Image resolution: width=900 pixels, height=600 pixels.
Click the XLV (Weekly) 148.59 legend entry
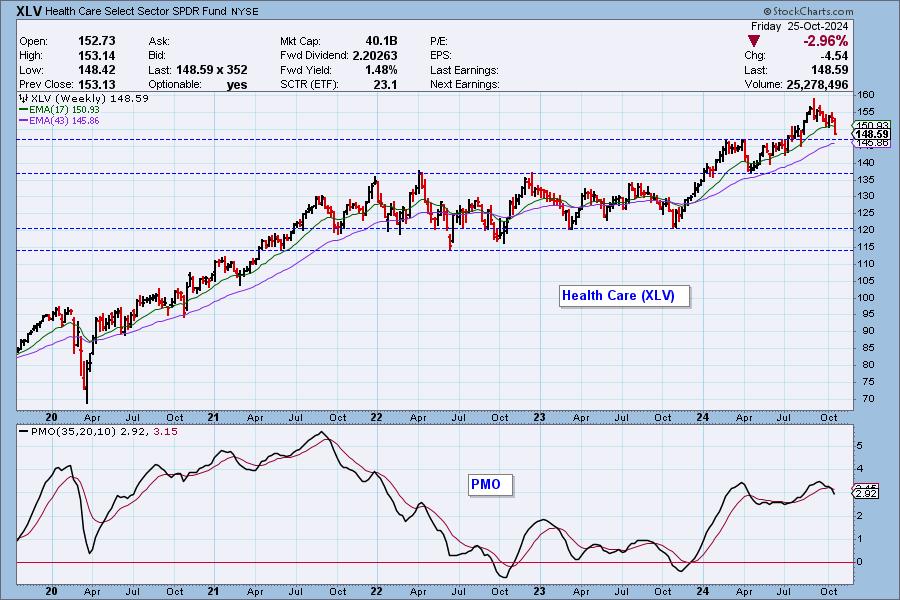90,99
